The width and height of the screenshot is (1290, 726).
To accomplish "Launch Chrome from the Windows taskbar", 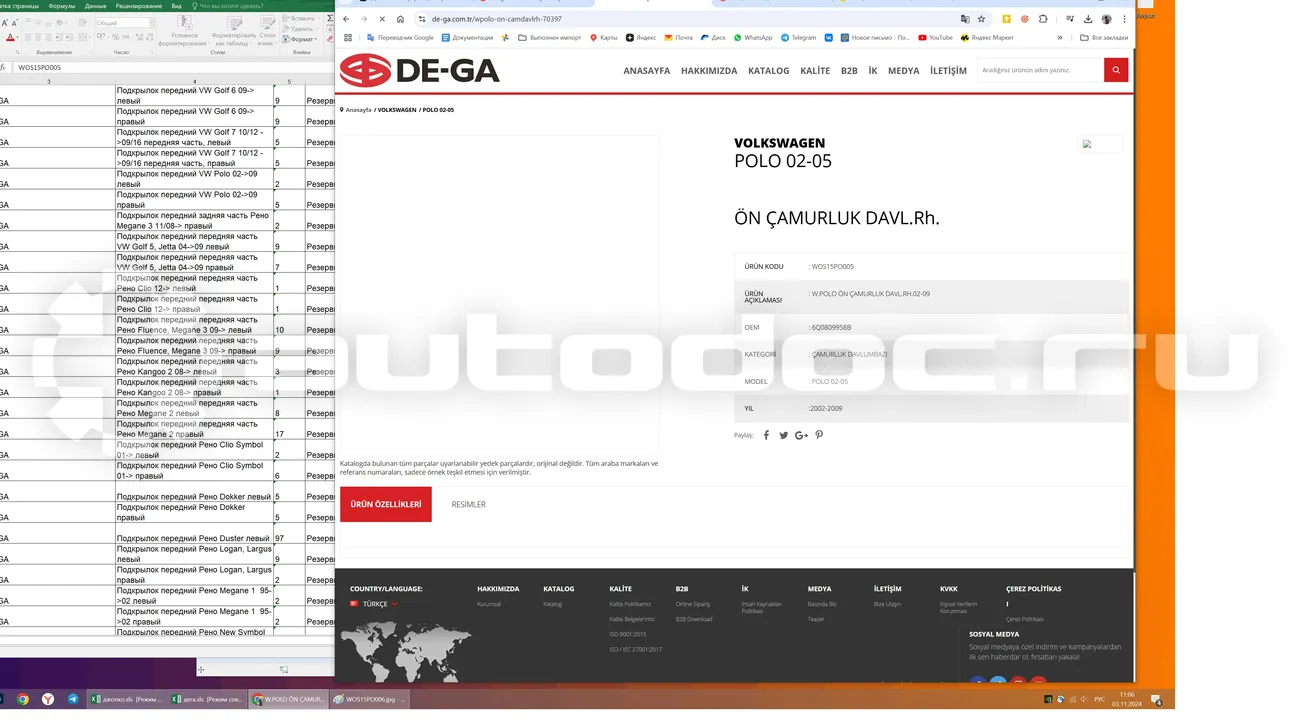I will (x=23, y=700).
